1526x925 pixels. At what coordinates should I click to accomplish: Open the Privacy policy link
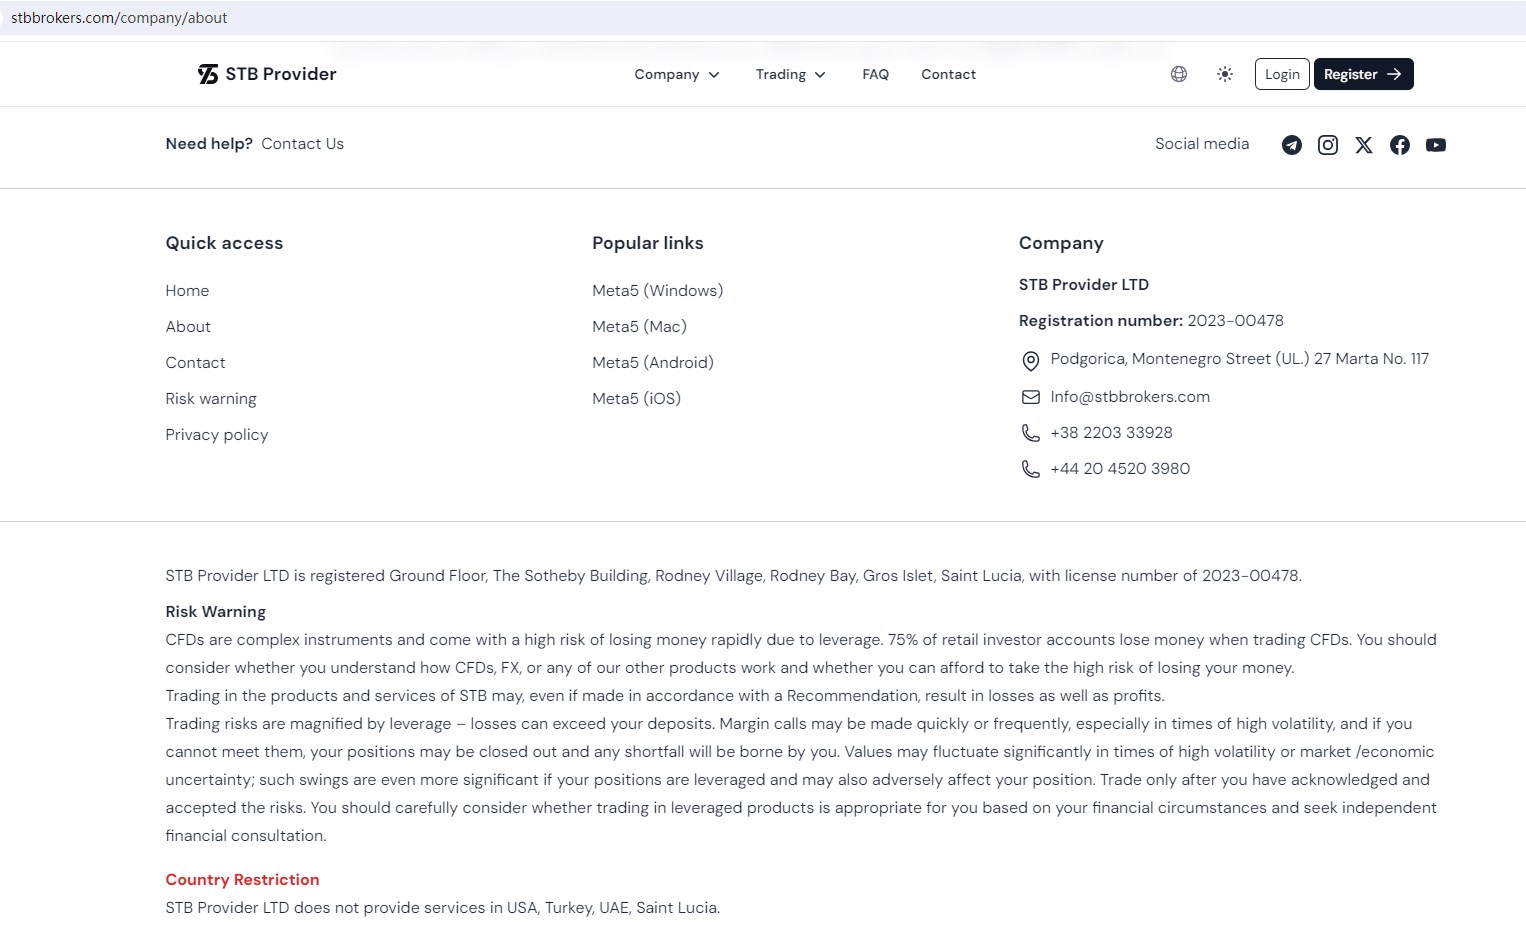217,435
